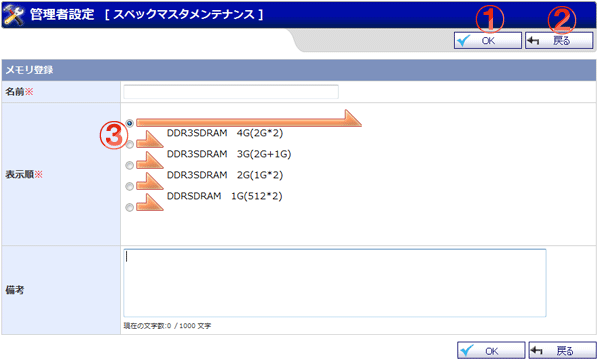Click the 備考 field label

pyautogui.click(x=15, y=290)
